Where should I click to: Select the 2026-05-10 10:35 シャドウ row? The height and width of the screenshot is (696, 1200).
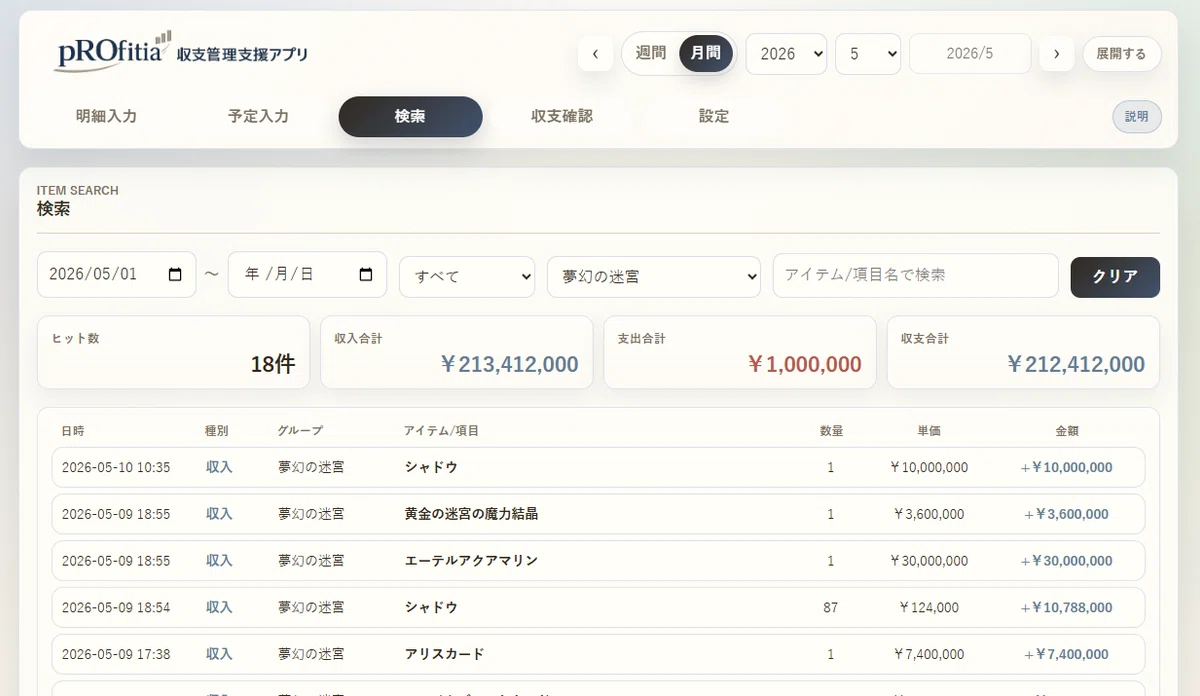[598, 467]
